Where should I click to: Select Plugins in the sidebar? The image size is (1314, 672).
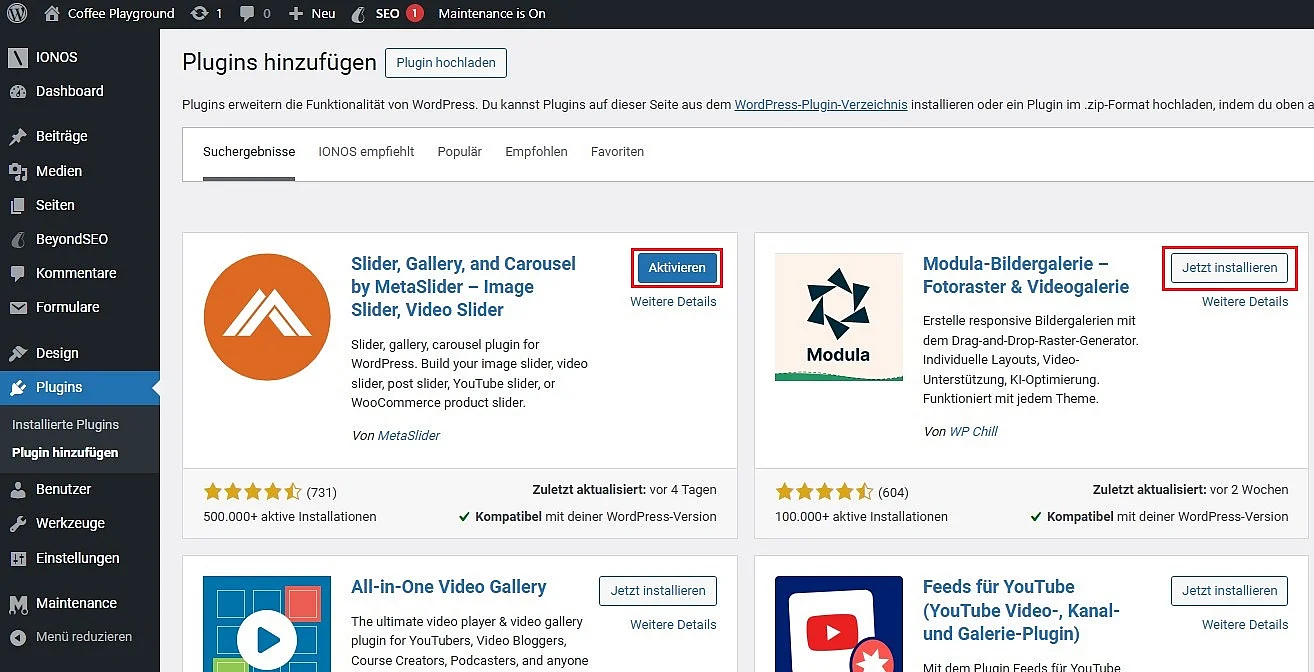coord(79,387)
